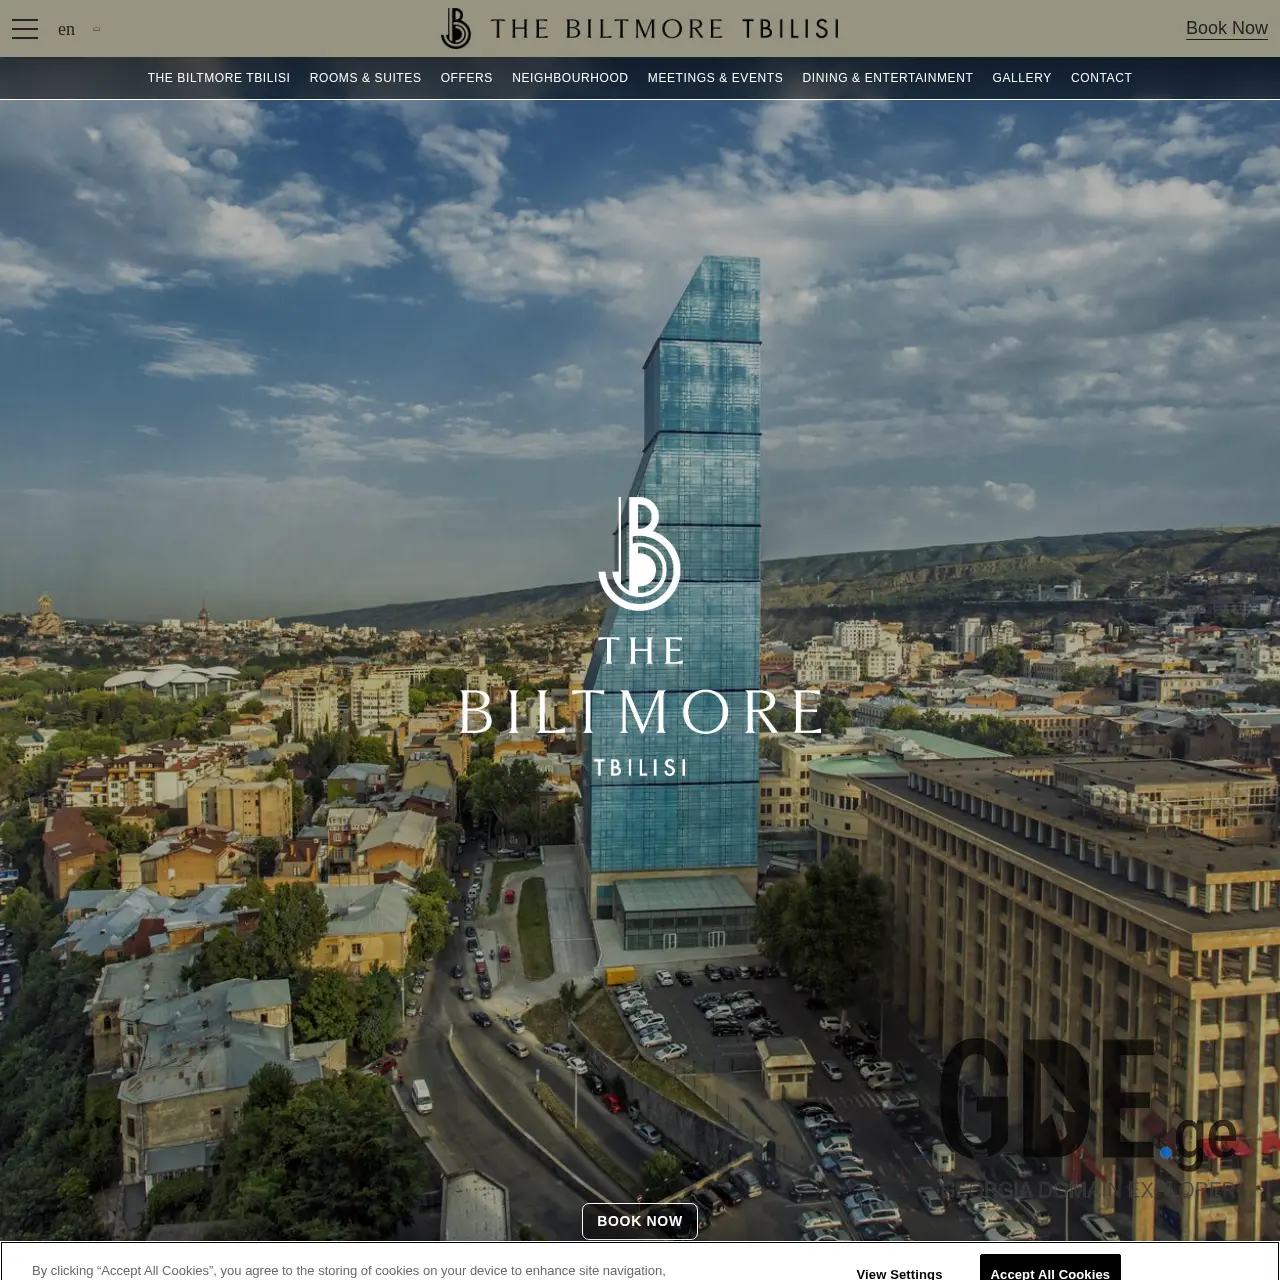Open The Biltmore Tbilisi menu item
Image resolution: width=1280 pixels, height=1280 pixels.
click(219, 78)
